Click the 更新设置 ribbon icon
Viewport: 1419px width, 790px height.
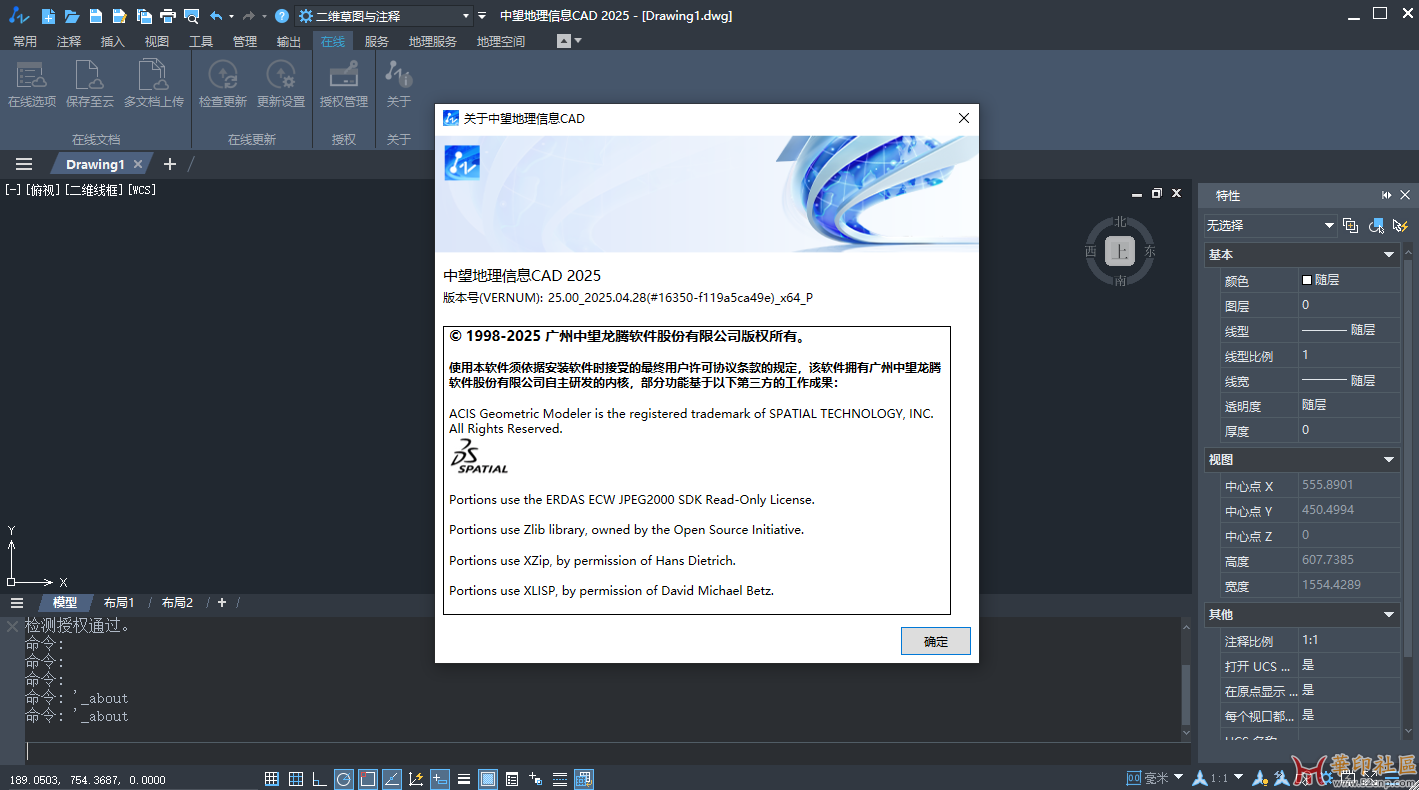point(281,84)
